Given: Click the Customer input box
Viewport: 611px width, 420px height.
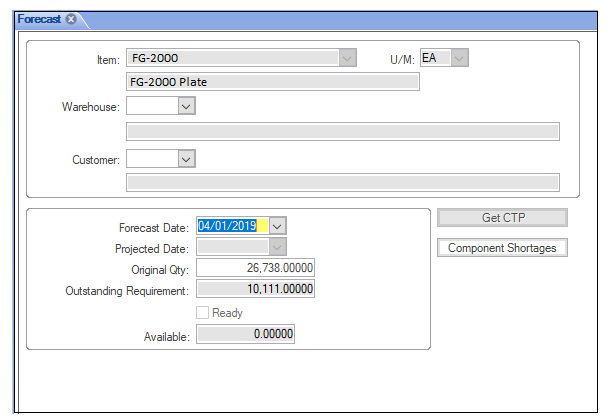Looking at the screenshot, I should point(152,159).
